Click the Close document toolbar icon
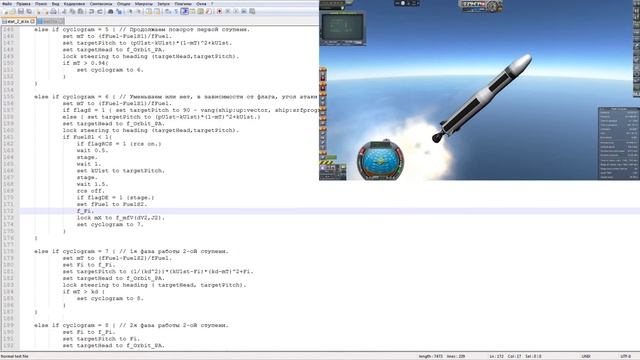The width and height of the screenshot is (640, 360). tap(38, 11)
